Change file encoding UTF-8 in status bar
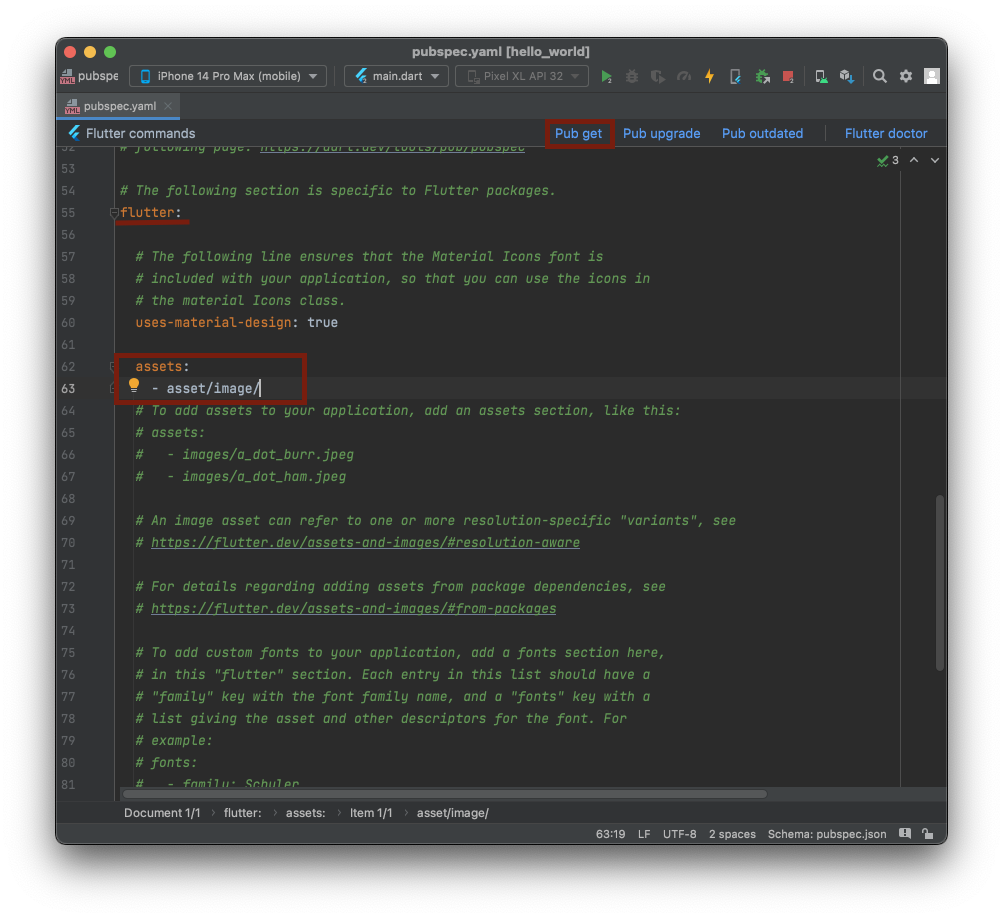The height and width of the screenshot is (918, 1003). 679,834
